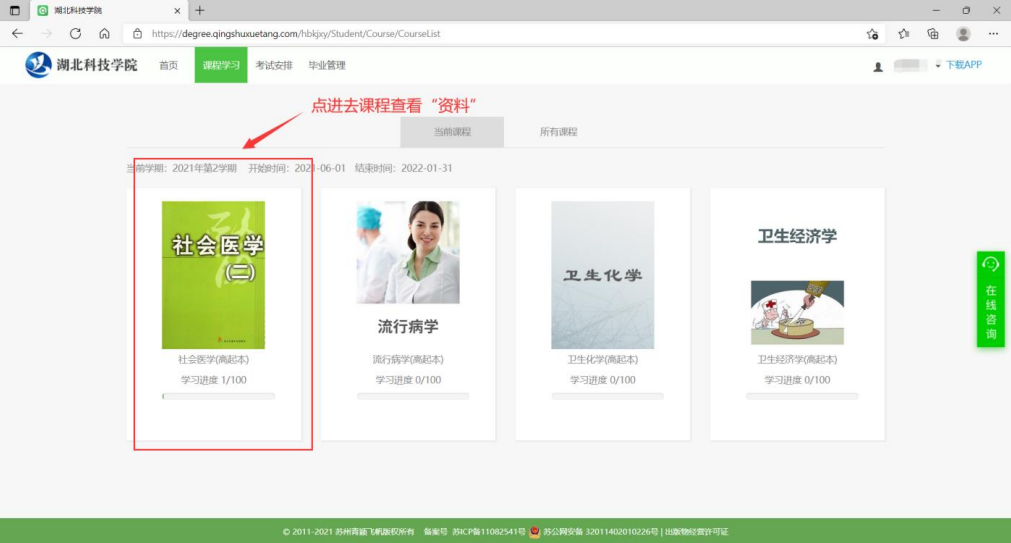Click 卫生化学(高起本) course title

pyautogui.click(x=602, y=359)
